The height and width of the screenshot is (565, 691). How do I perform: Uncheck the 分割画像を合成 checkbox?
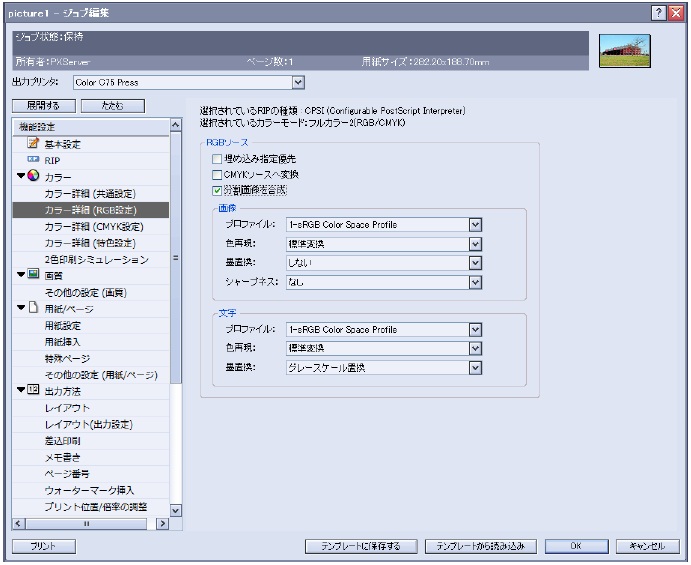pos(218,189)
